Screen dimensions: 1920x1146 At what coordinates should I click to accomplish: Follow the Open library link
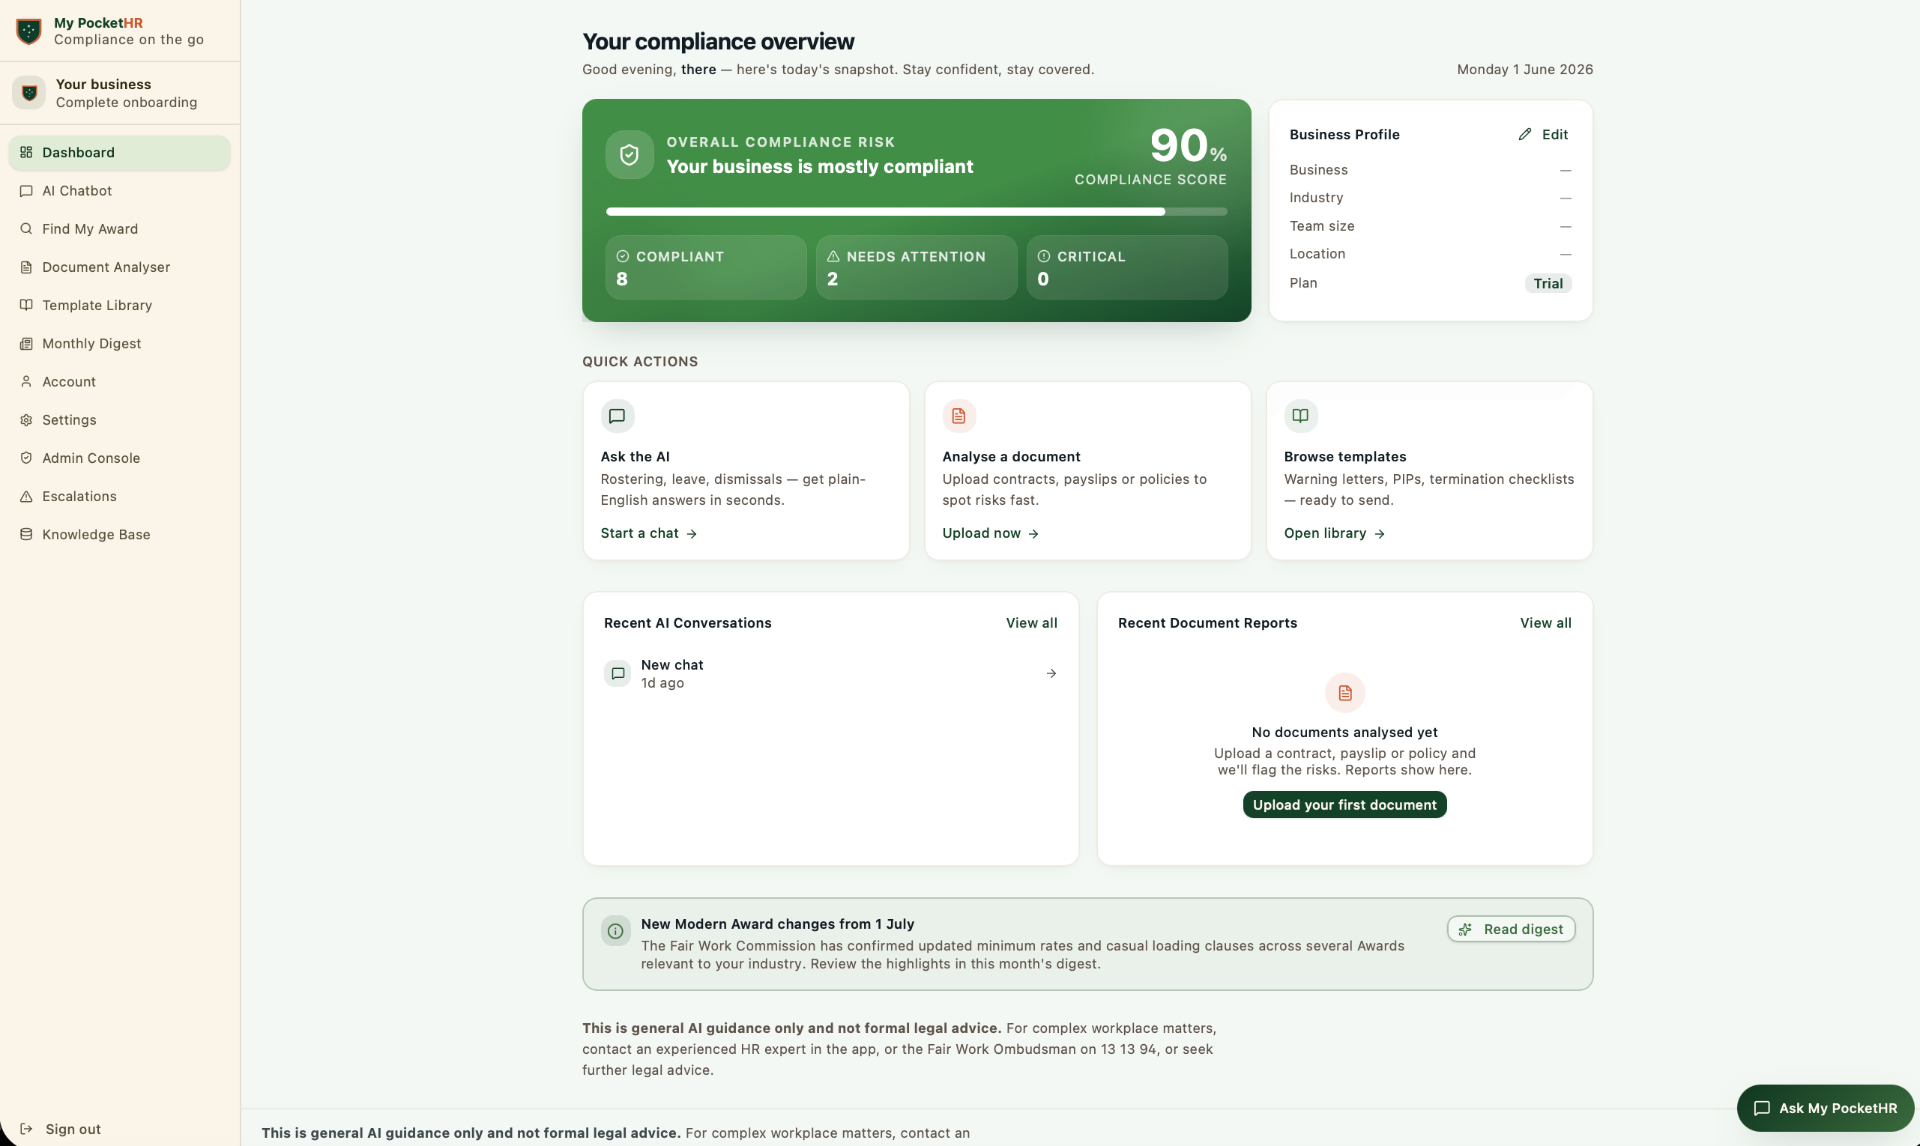click(1334, 533)
